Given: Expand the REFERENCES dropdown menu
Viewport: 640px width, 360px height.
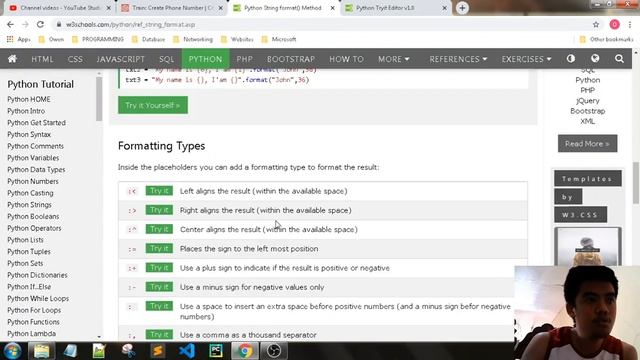Looking at the screenshot, I should tap(458, 59).
